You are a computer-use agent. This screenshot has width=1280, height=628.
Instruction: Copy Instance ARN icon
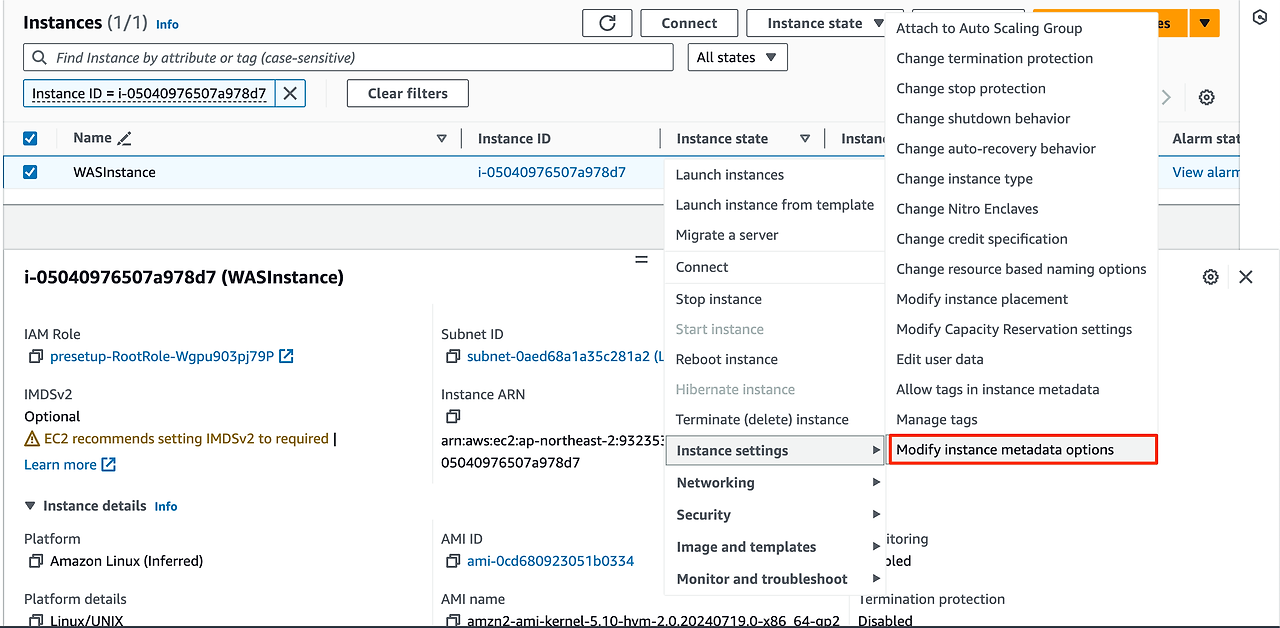[453, 416]
